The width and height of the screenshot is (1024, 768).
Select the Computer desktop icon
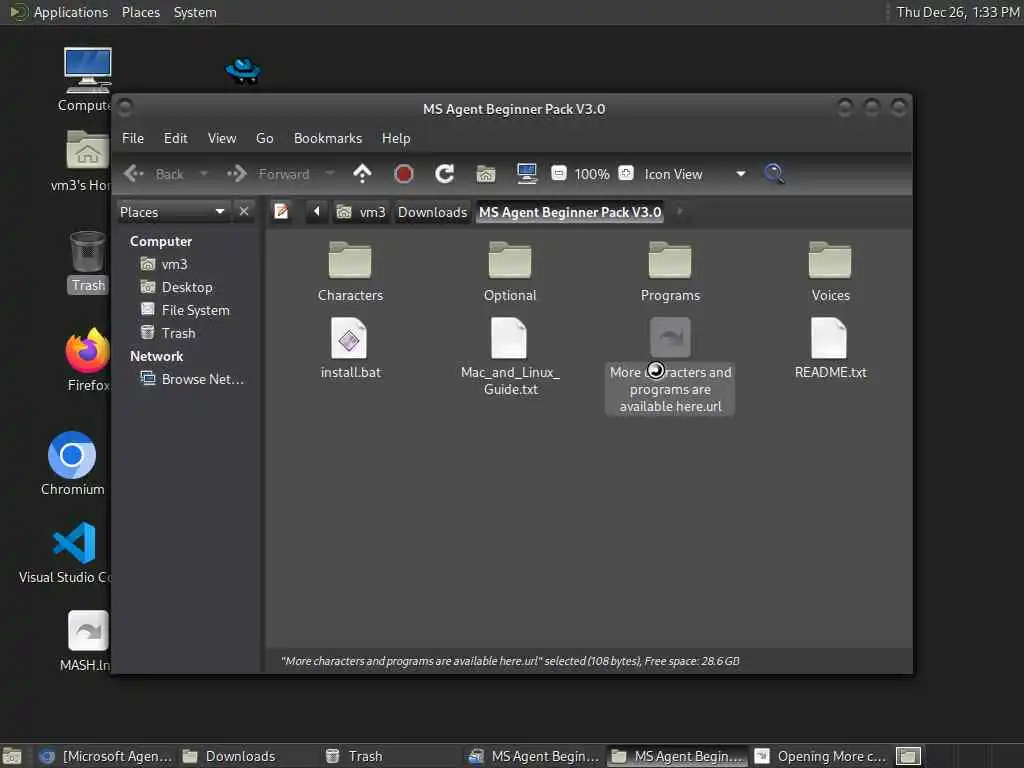[x=88, y=80]
